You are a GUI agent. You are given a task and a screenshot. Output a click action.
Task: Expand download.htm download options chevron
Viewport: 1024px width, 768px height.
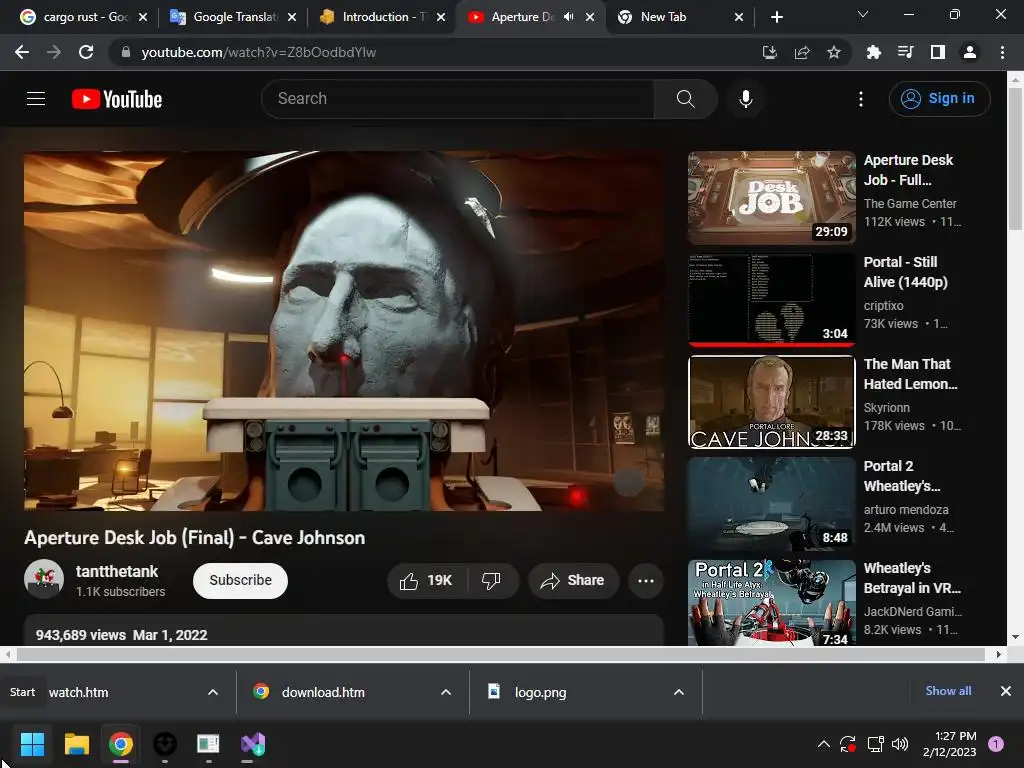click(446, 692)
